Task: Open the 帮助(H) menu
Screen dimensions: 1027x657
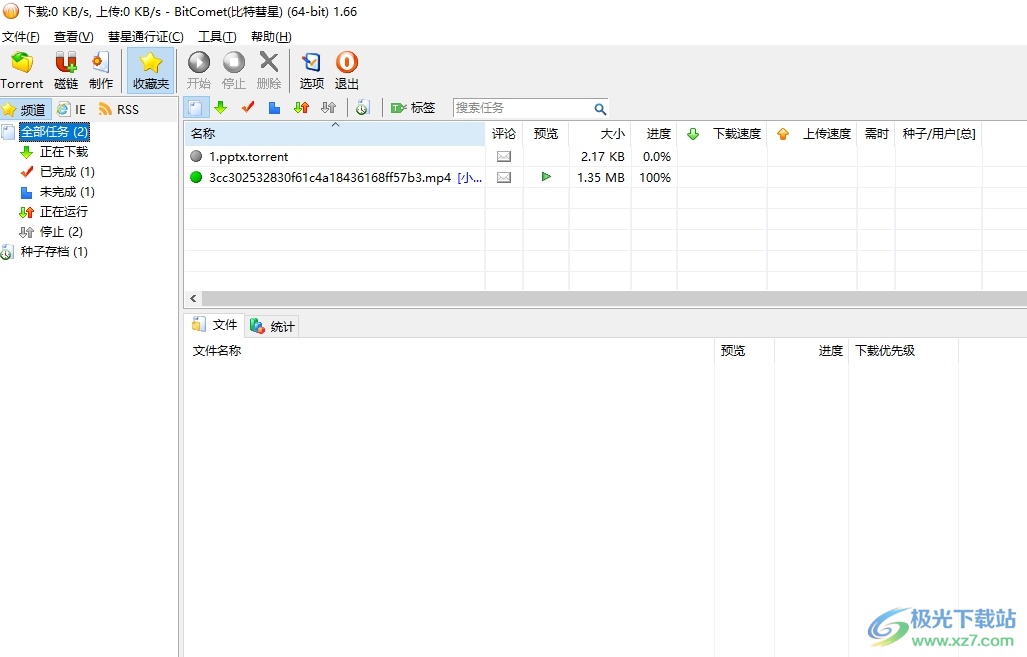Action: [271, 37]
